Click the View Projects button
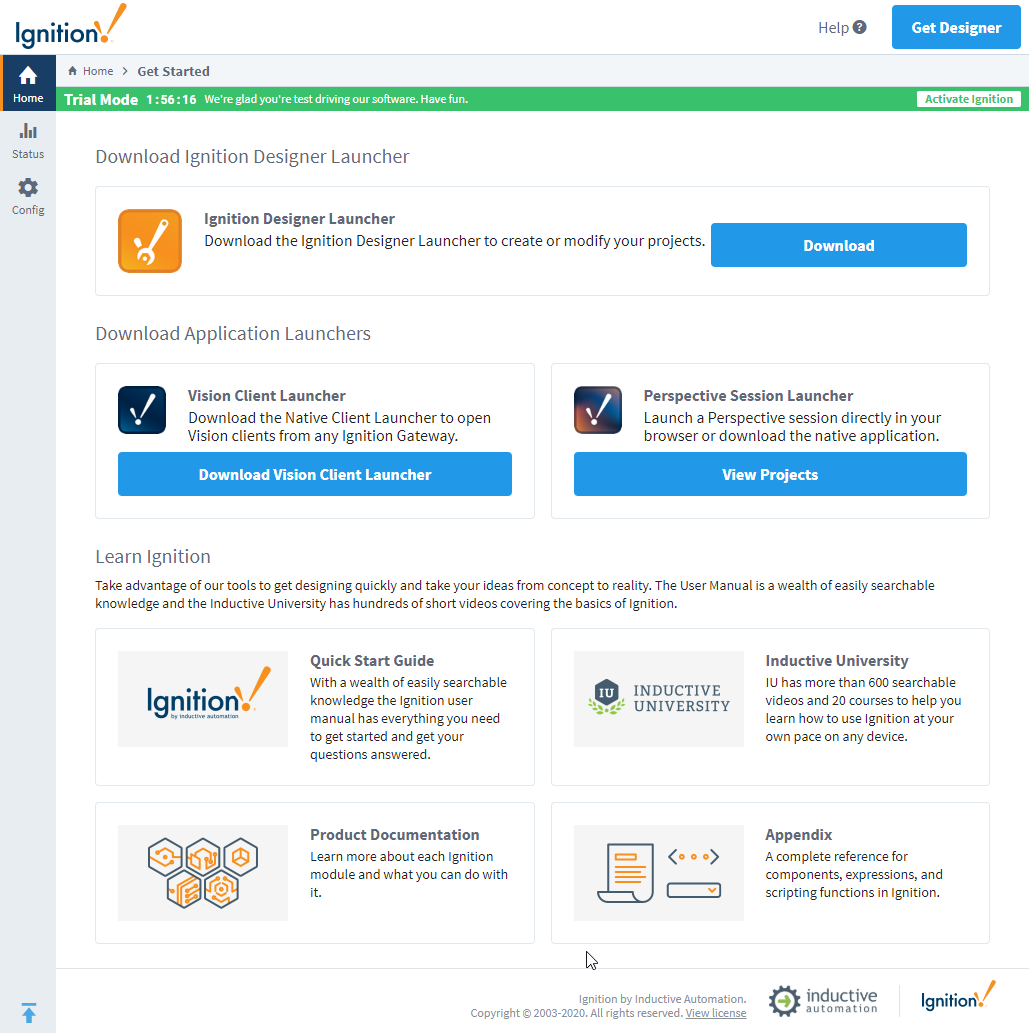This screenshot has width=1029, height=1033. [x=770, y=474]
